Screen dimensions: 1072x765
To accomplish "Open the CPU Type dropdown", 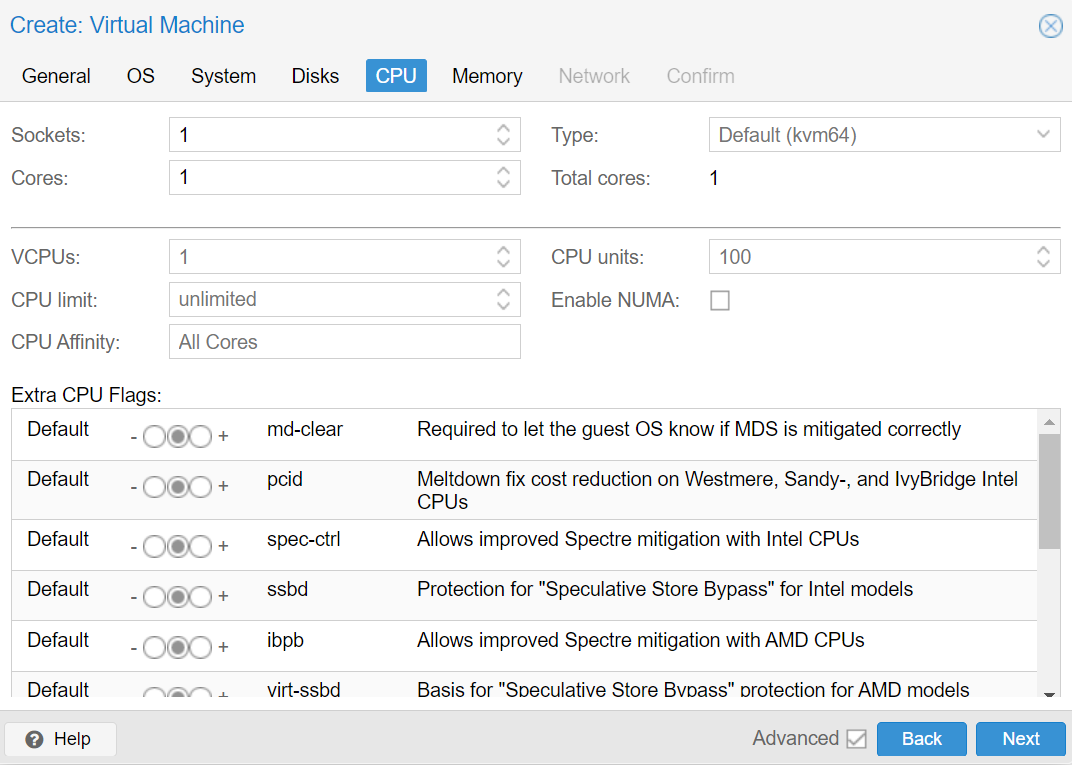I will click(1043, 135).
